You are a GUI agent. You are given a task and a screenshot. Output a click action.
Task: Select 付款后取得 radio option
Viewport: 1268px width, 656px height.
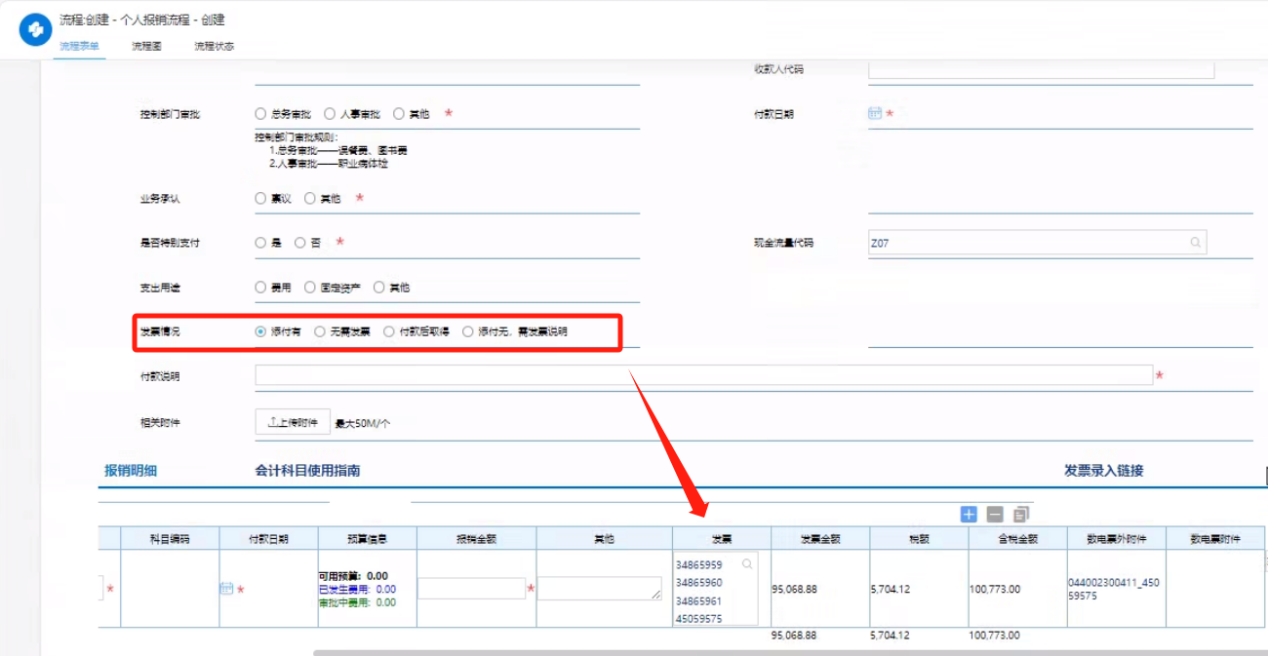click(x=389, y=331)
